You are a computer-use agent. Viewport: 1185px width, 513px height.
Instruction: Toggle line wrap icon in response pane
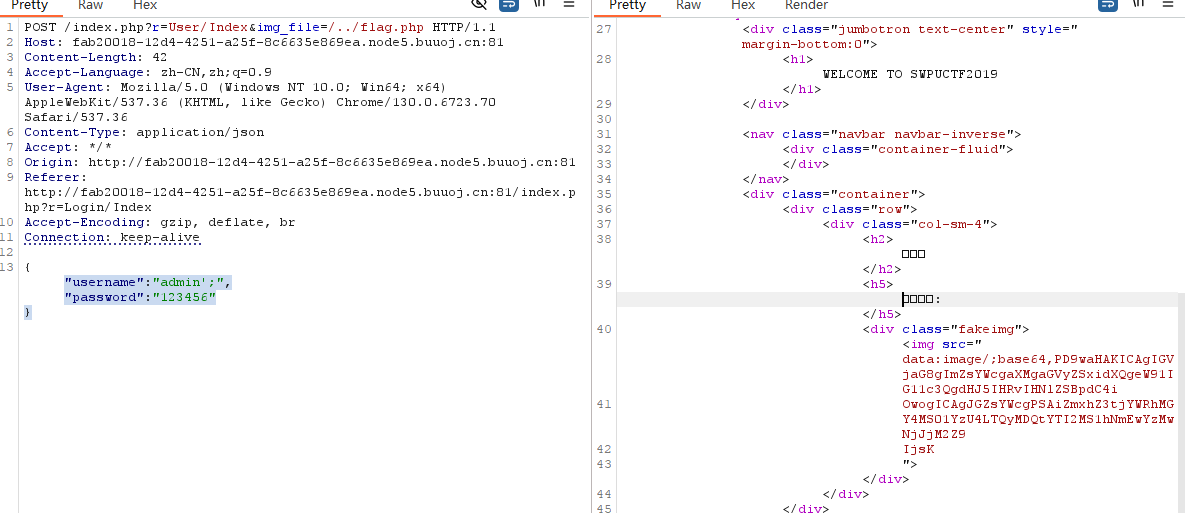pos(1108,5)
